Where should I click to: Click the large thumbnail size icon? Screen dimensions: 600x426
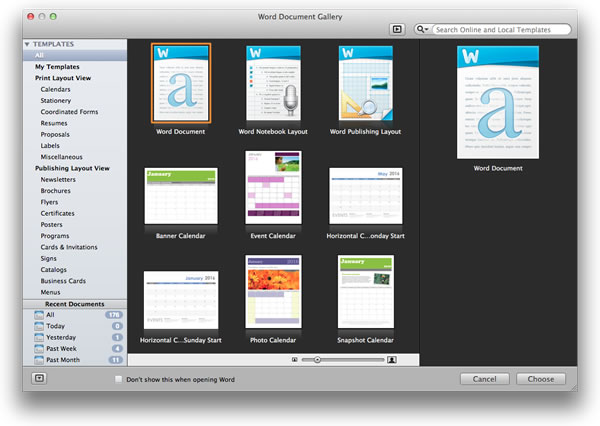pyautogui.click(x=392, y=360)
